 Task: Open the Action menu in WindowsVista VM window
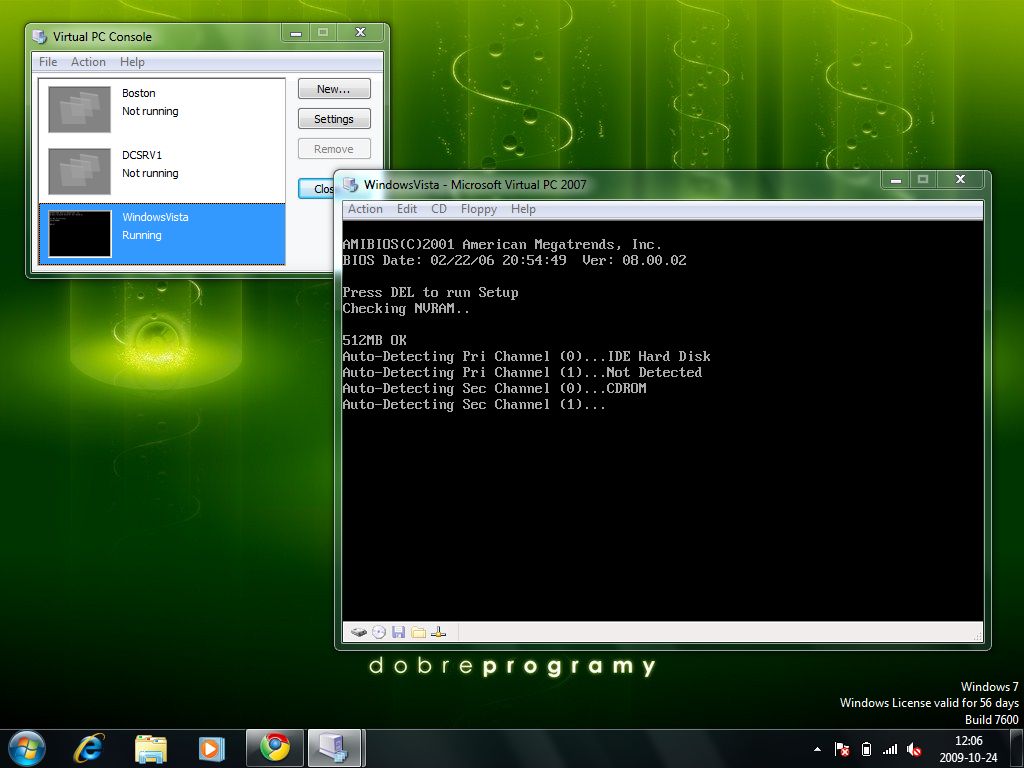point(365,209)
